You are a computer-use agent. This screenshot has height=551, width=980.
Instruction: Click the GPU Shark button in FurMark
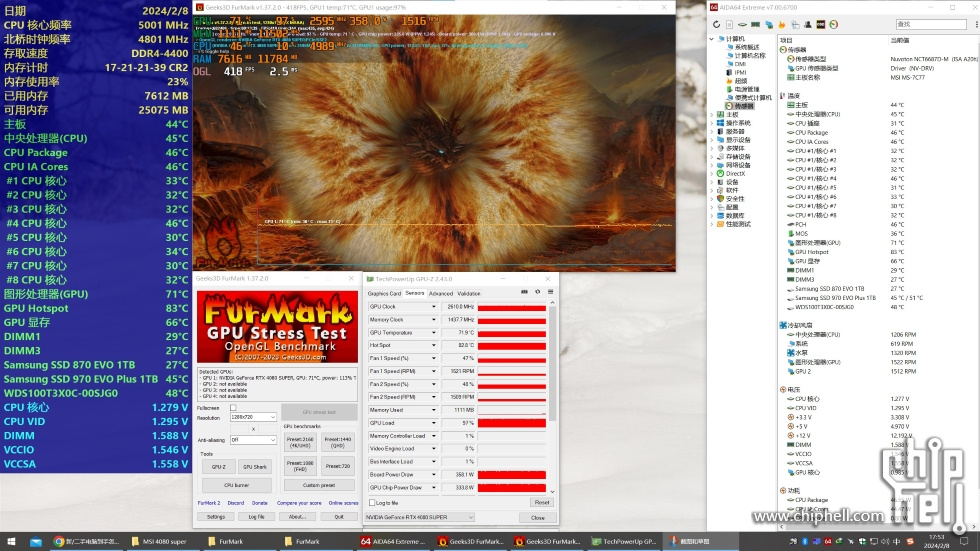point(254,467)
